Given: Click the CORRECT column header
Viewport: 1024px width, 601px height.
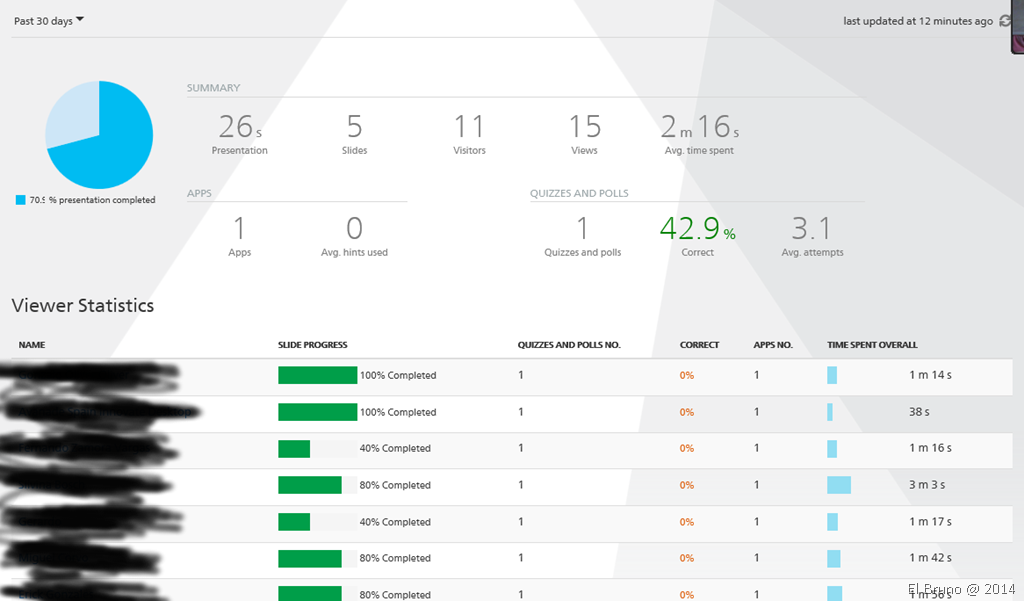Looking at the screenshot, I should [x=699, y=345].
